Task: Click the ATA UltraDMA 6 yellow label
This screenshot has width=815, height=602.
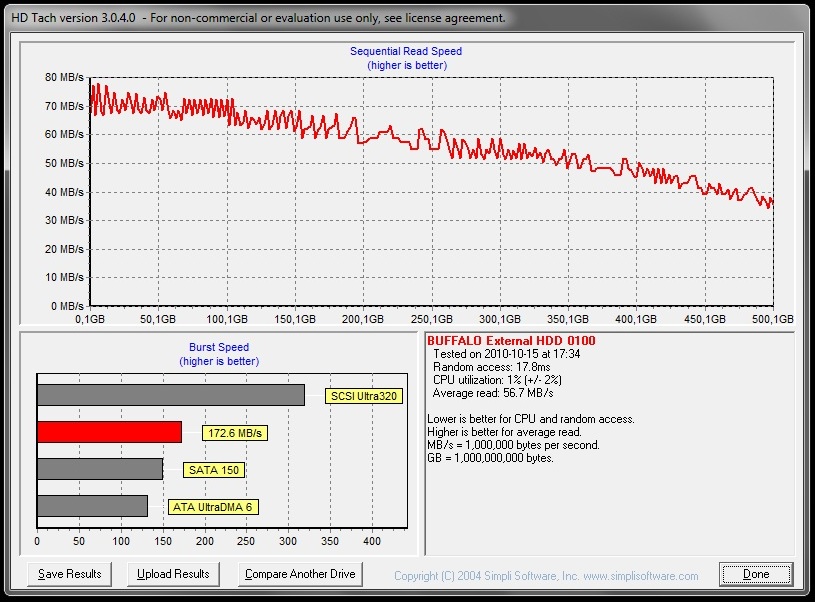Action: coord(212,507)
